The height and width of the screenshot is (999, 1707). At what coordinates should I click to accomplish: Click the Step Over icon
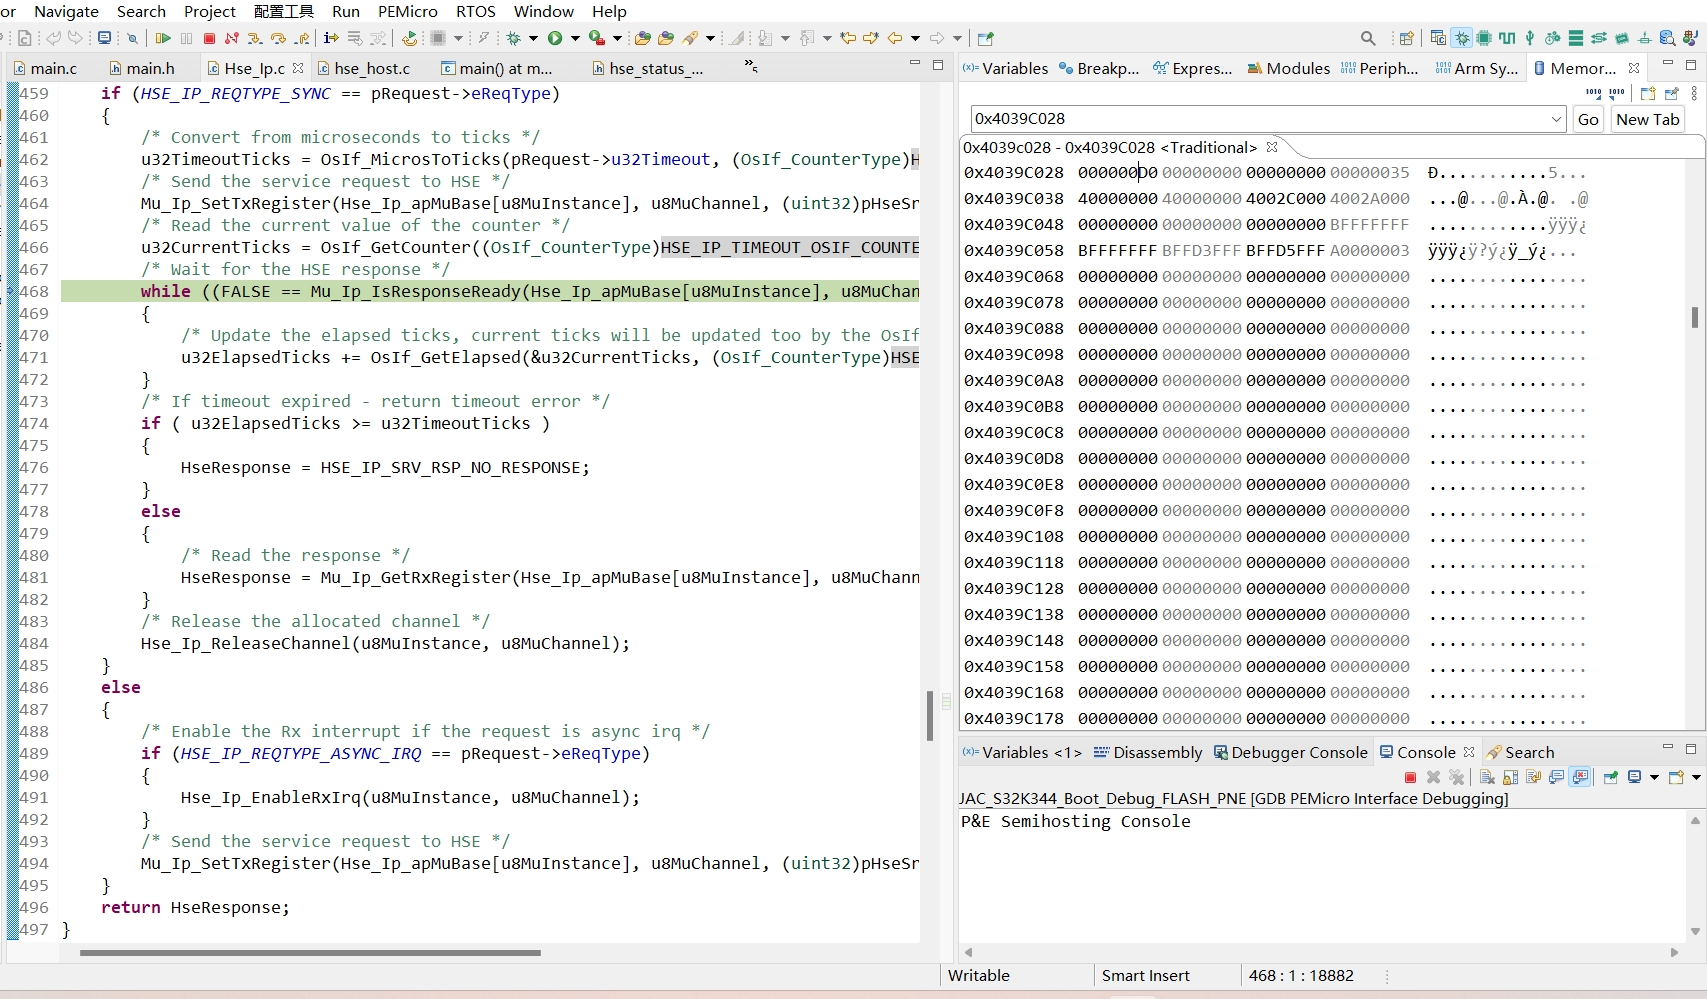point(278,38)
